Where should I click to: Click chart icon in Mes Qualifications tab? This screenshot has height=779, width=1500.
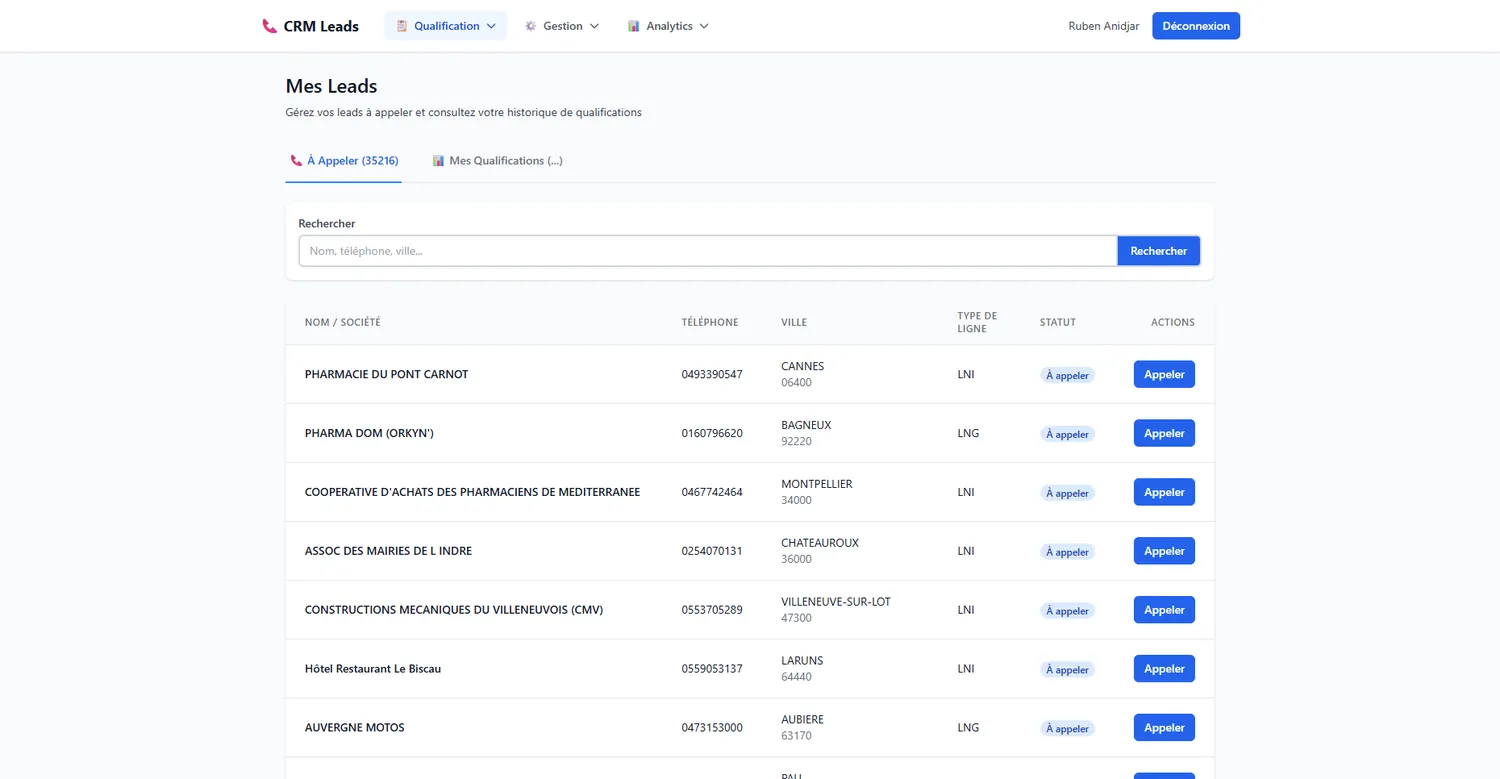438,160
